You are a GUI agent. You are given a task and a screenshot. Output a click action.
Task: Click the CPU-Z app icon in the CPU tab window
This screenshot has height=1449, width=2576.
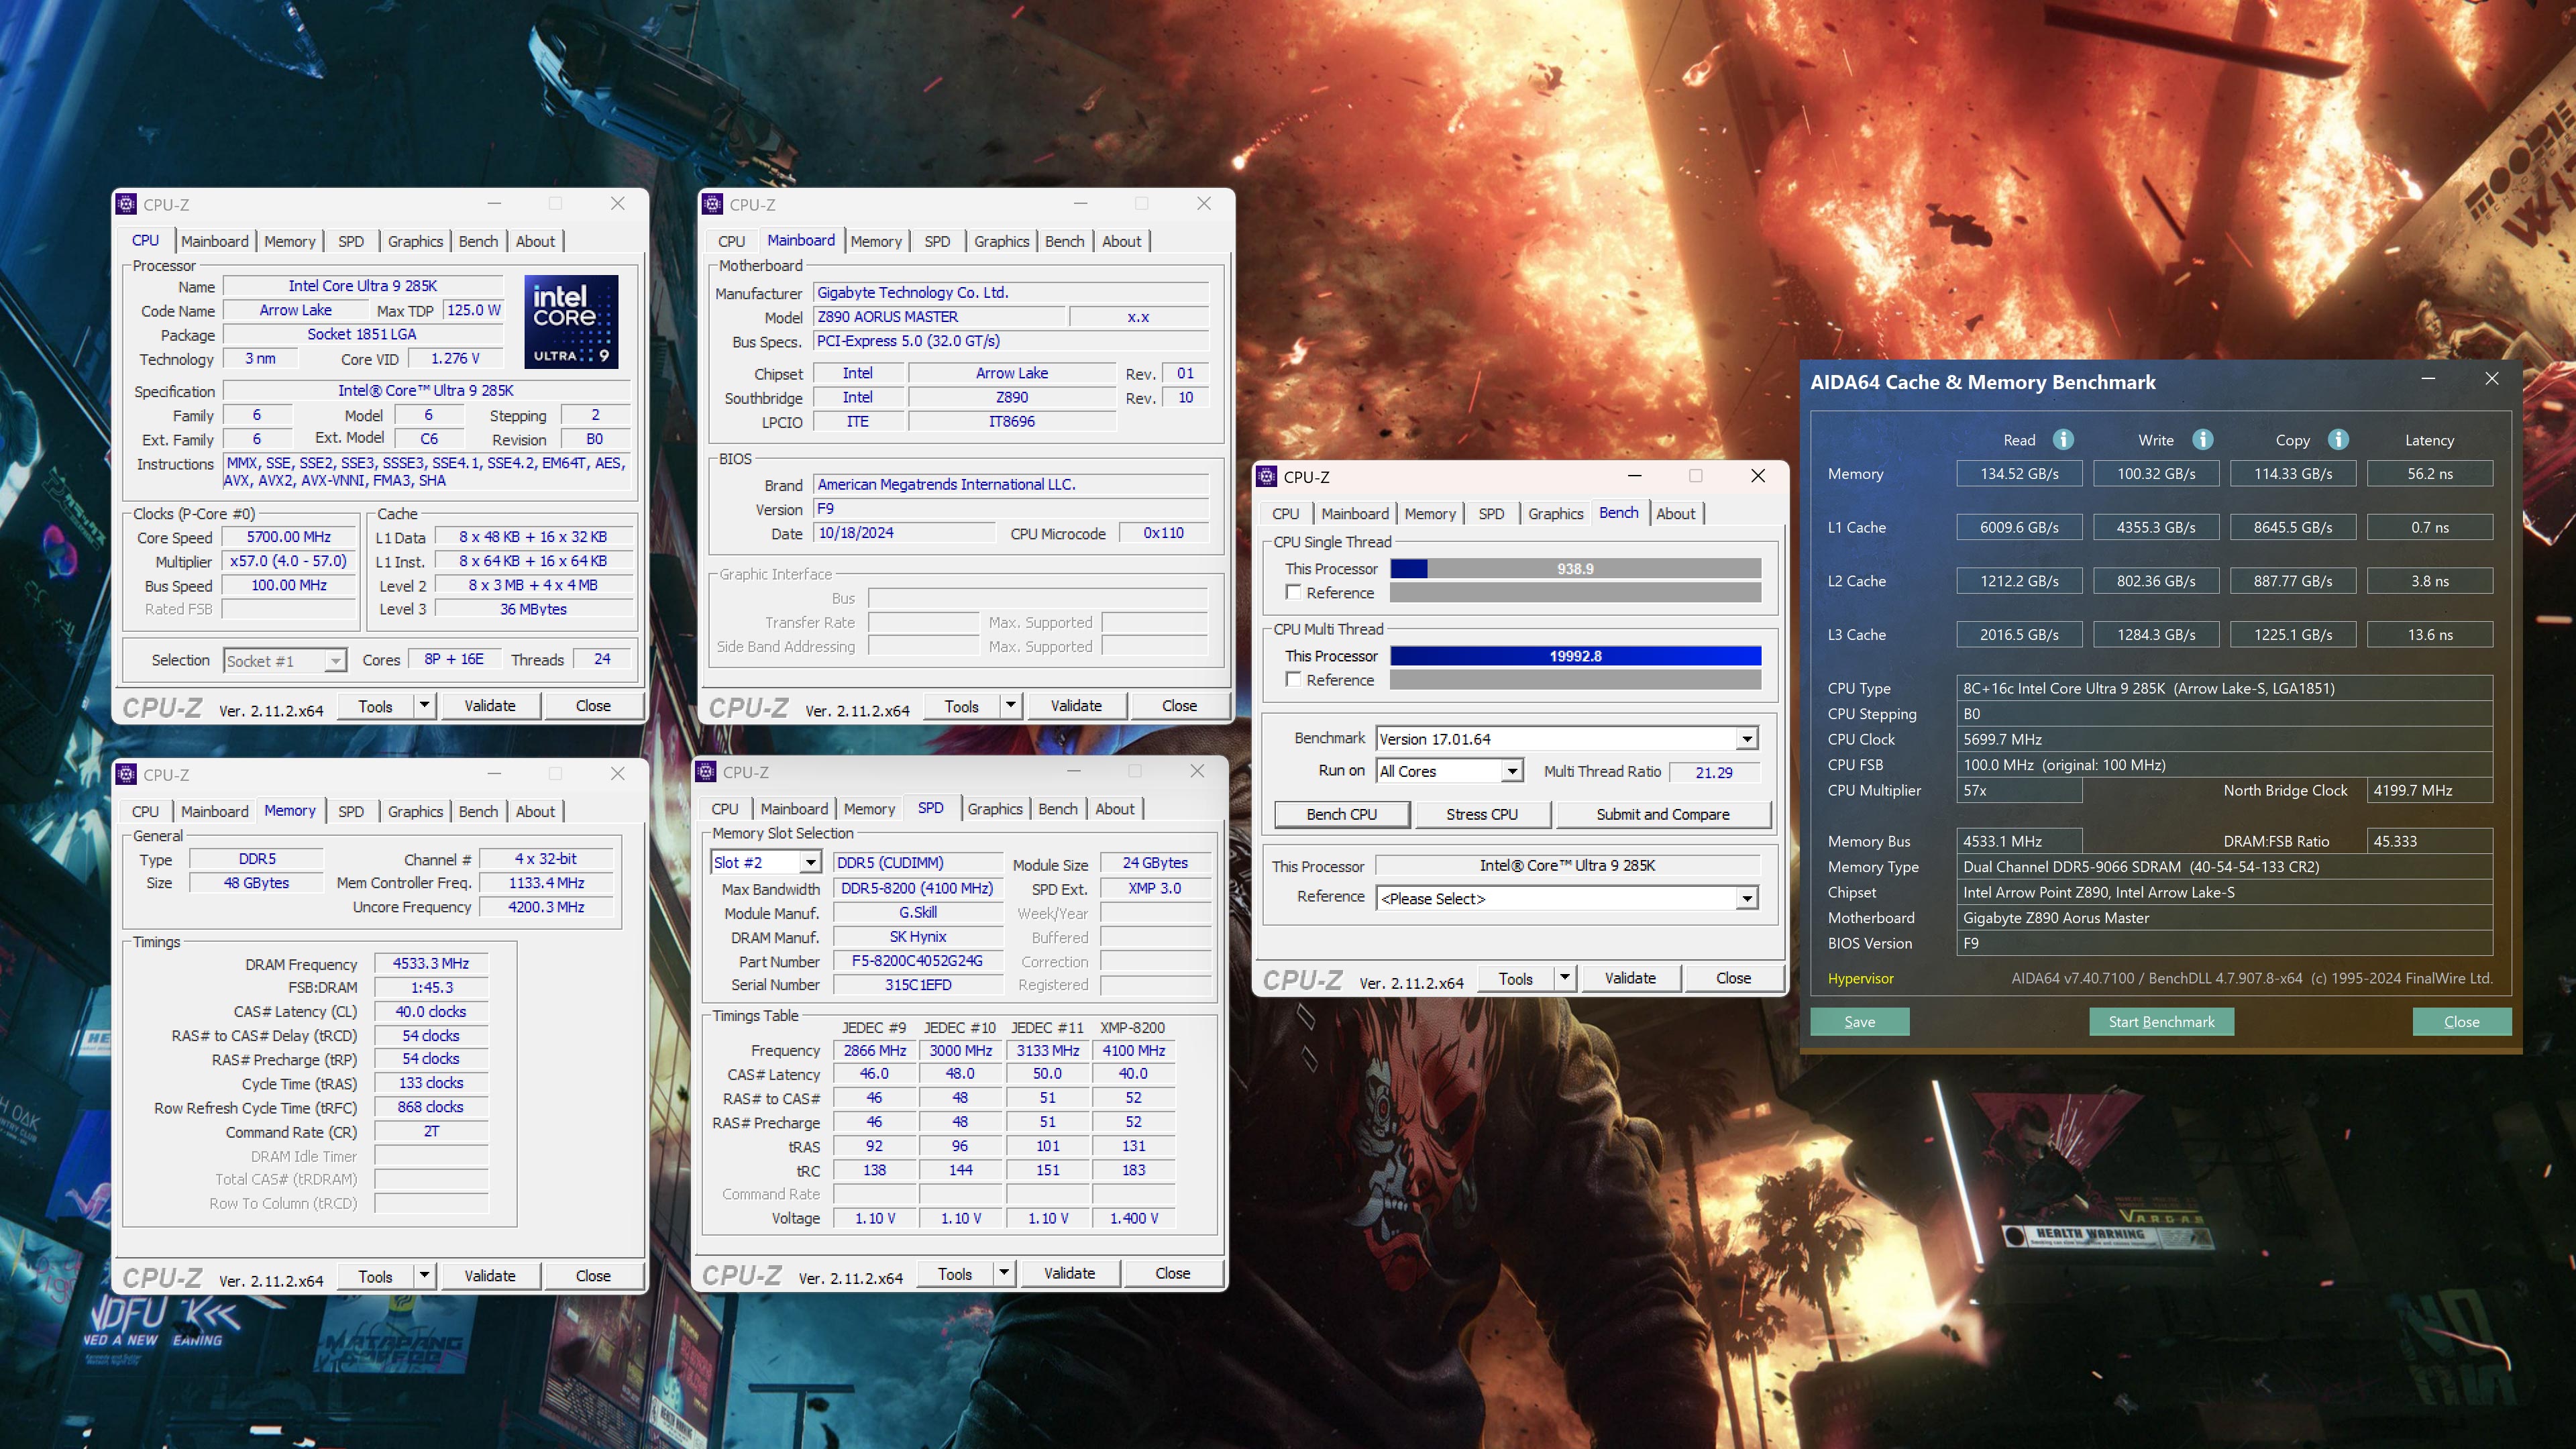click(x=126, y=204)
